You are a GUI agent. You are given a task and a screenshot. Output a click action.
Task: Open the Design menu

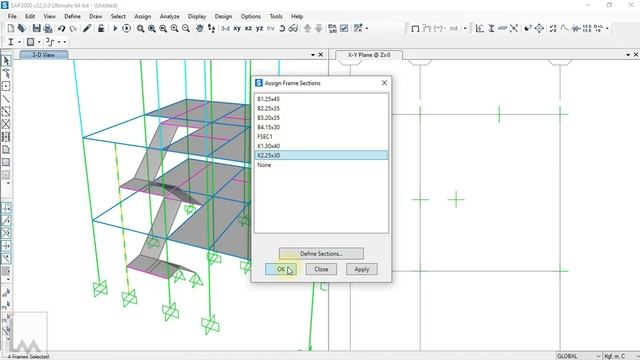tap(223, 16)
